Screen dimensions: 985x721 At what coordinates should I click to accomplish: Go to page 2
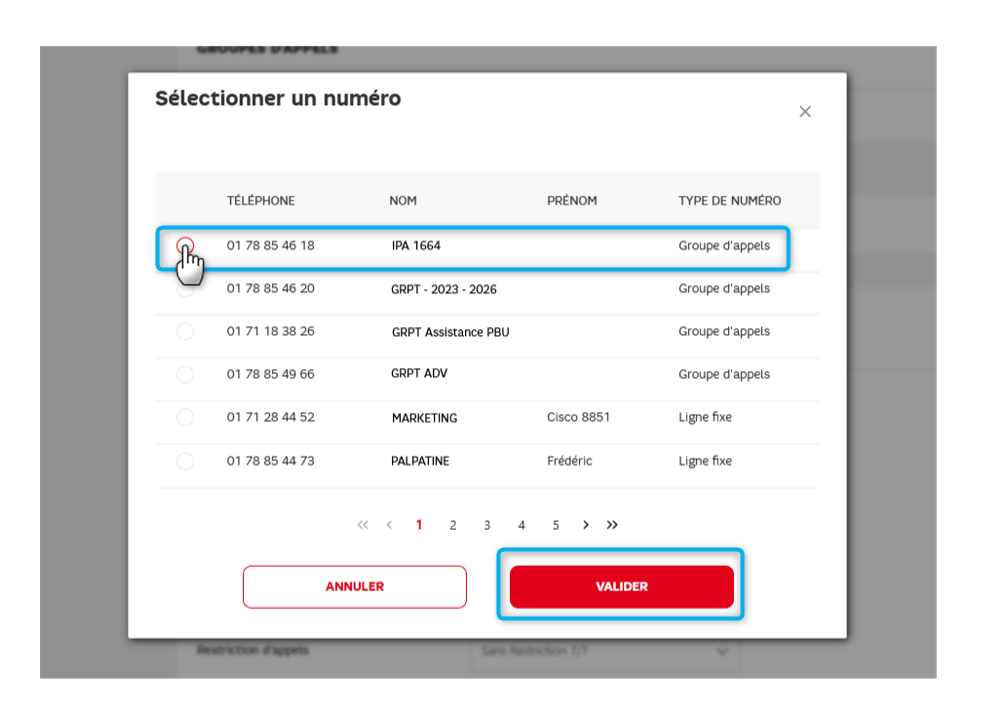(453, 525)
